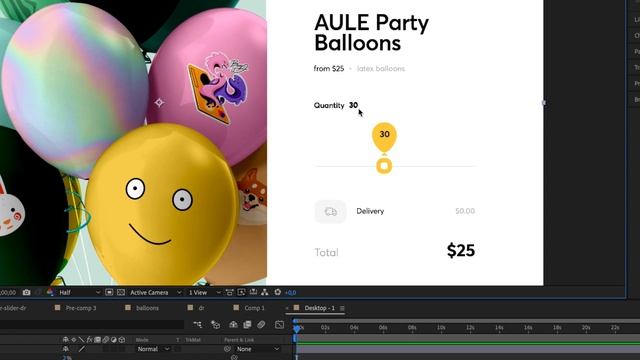Click the 02s mark on time ruler

(x=325, y=328)
